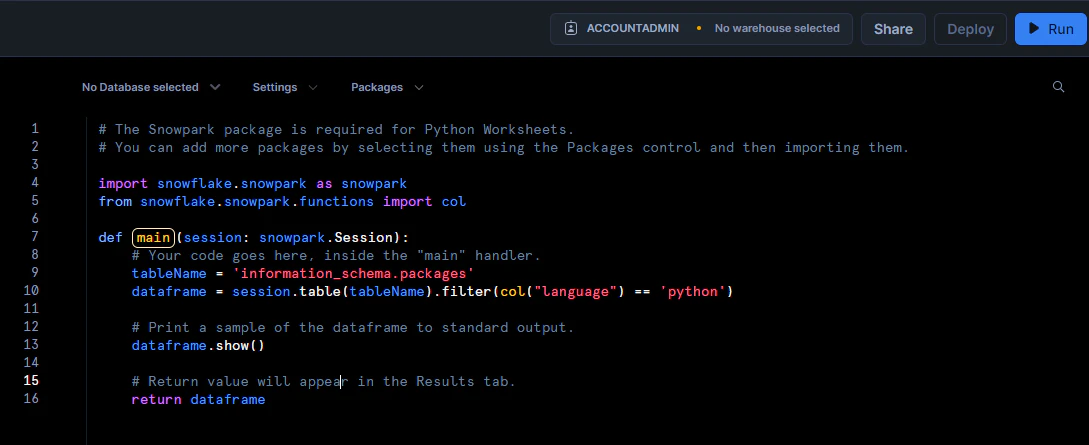Click line number 7 in the gutter

(35, 237)
